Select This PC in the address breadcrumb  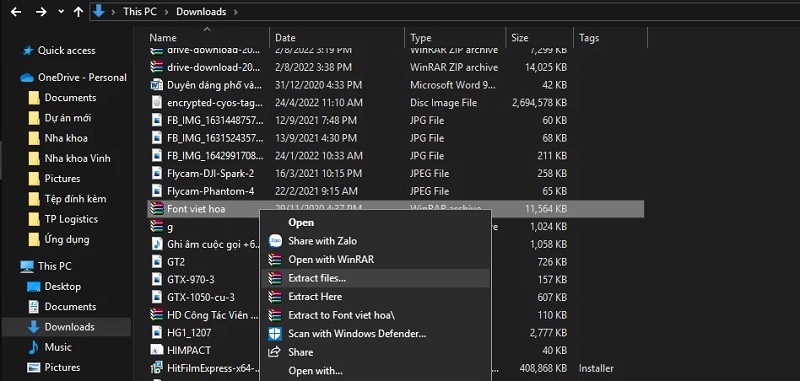pyautogui.click(x=140, y=12)
